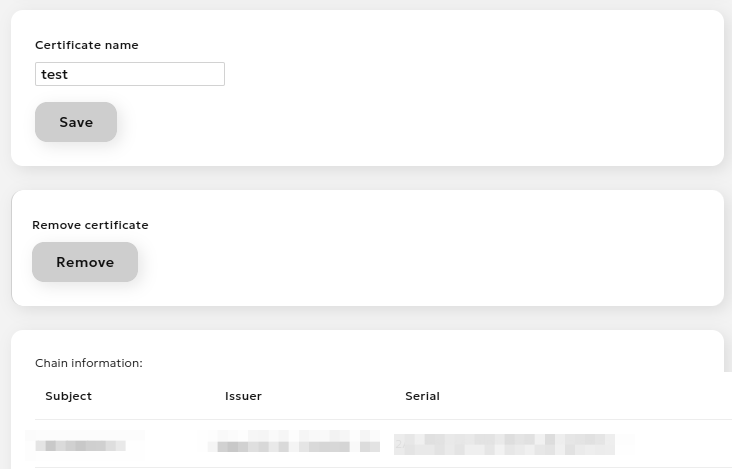732x469 pixels.
Task: Click blank area right of Save button
Action: 400,122
